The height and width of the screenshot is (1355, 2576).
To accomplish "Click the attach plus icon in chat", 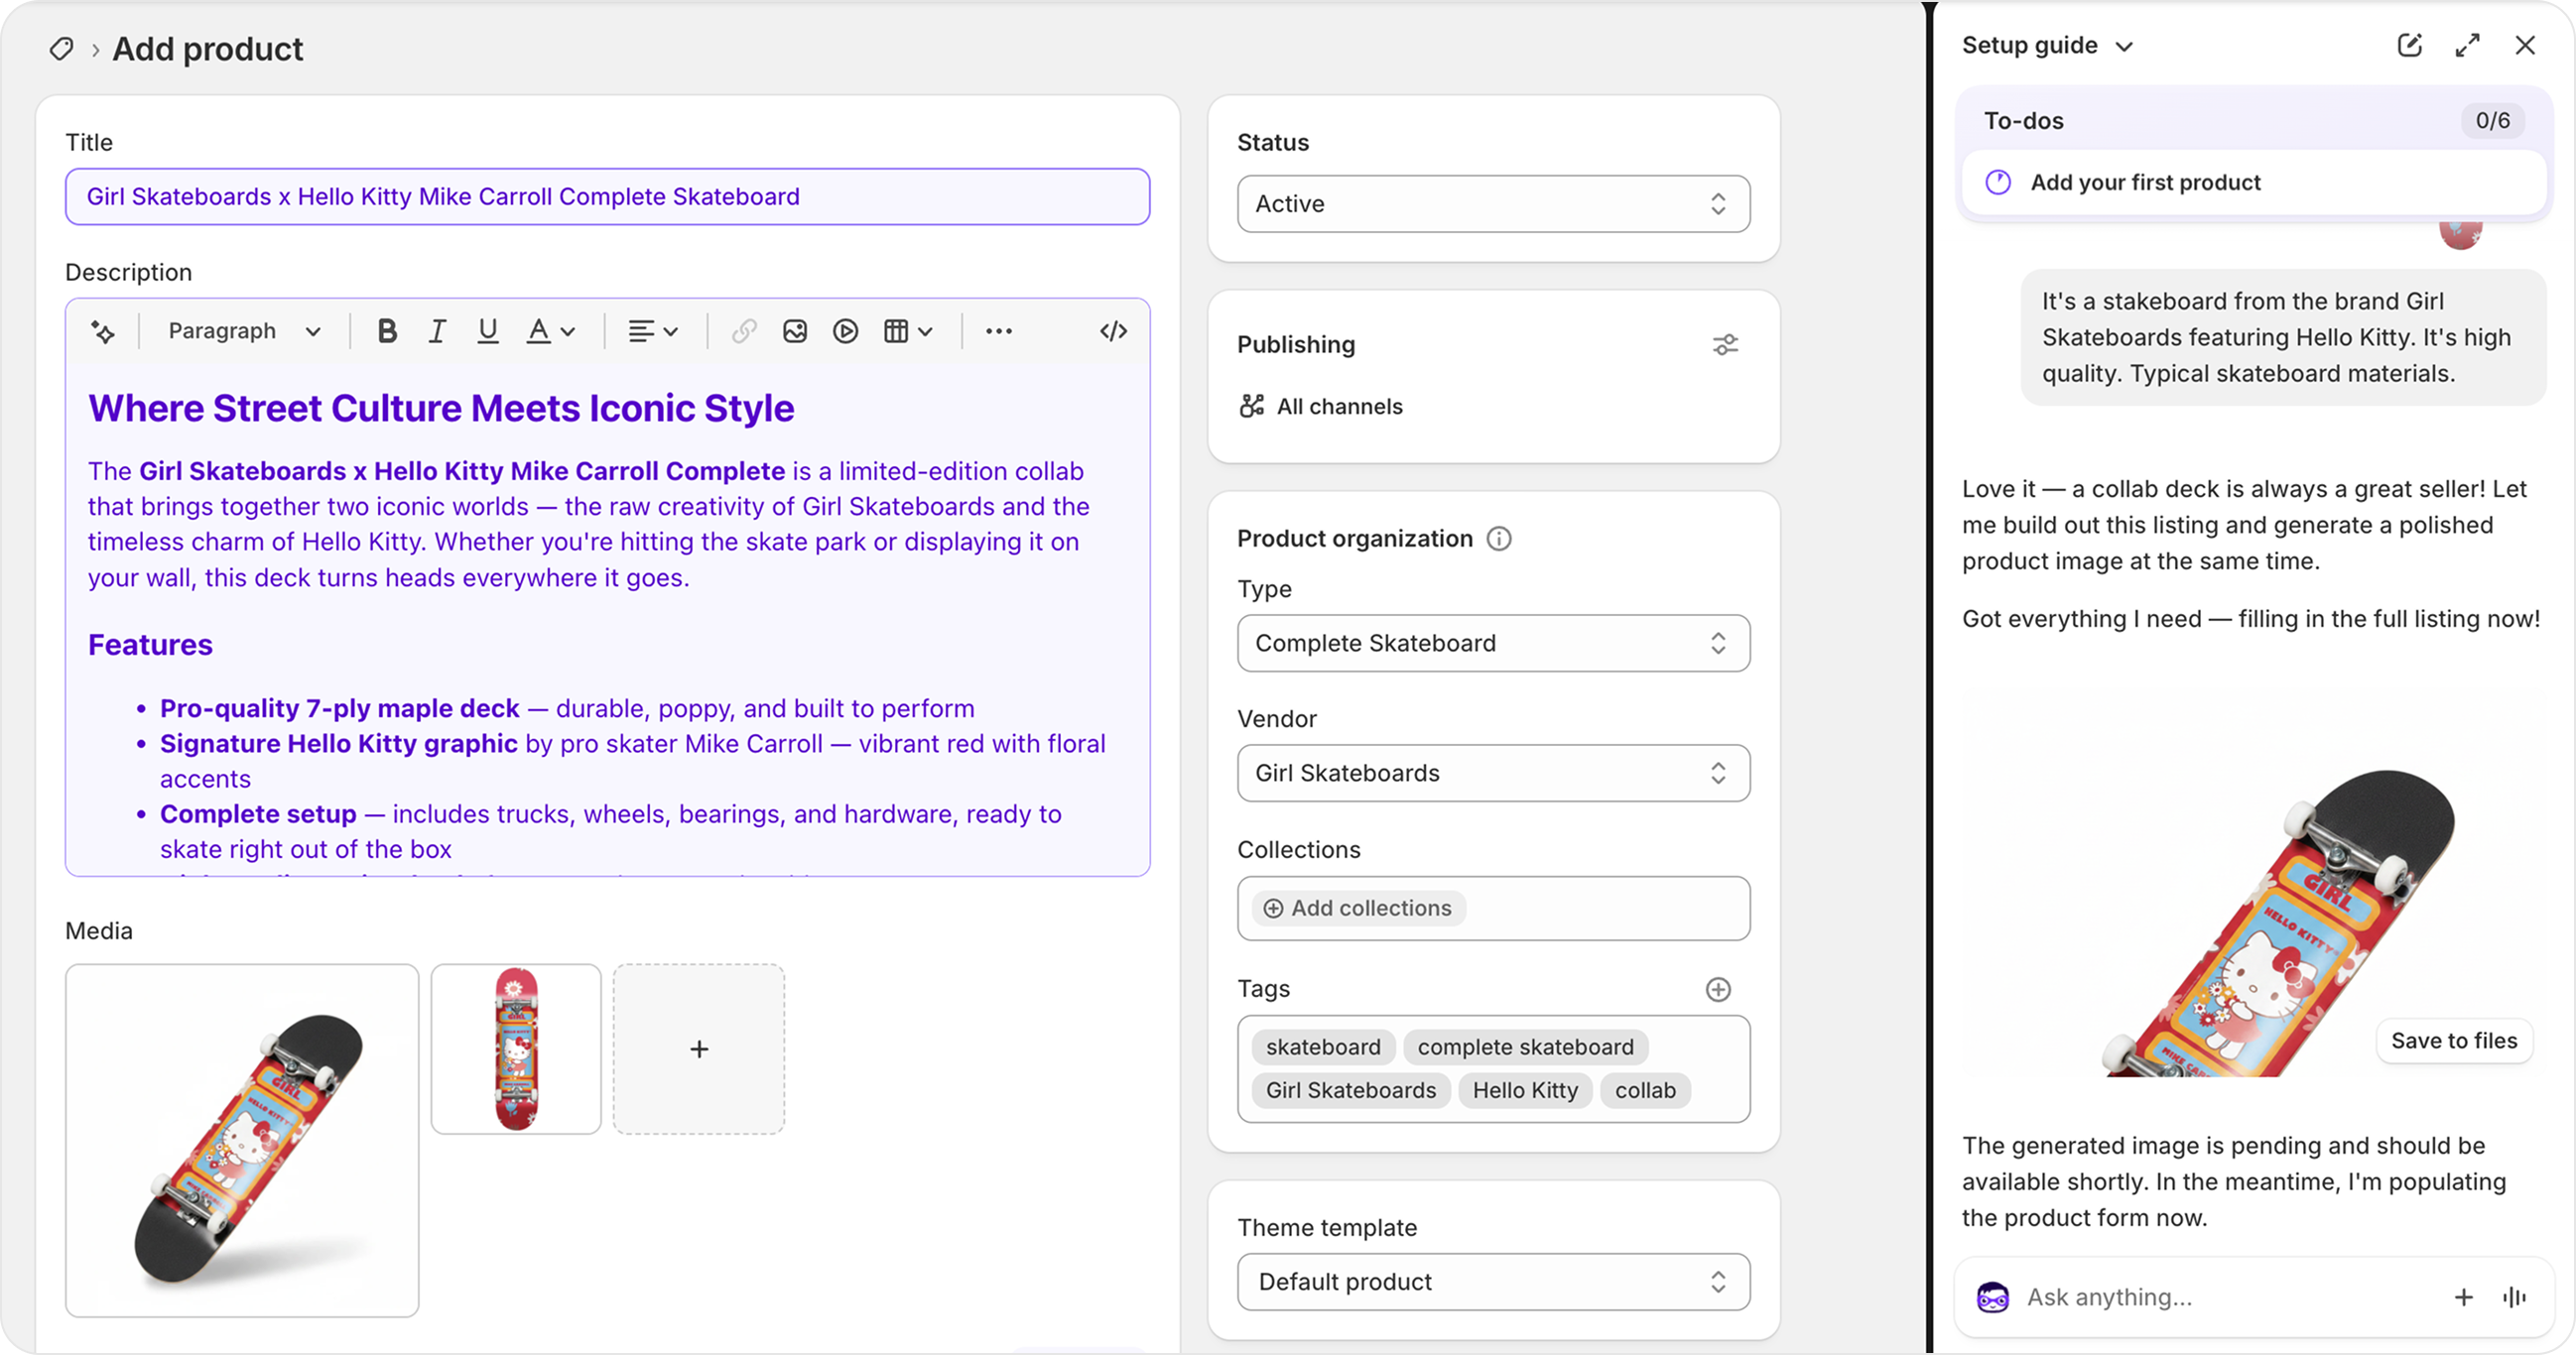I will [2463, 1297].
